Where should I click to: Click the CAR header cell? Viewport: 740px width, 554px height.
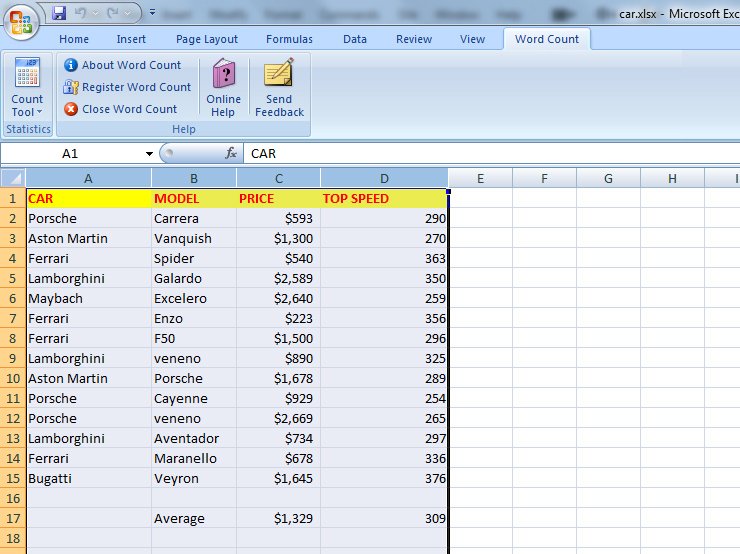pyautogui.click(x=88, y=199)
